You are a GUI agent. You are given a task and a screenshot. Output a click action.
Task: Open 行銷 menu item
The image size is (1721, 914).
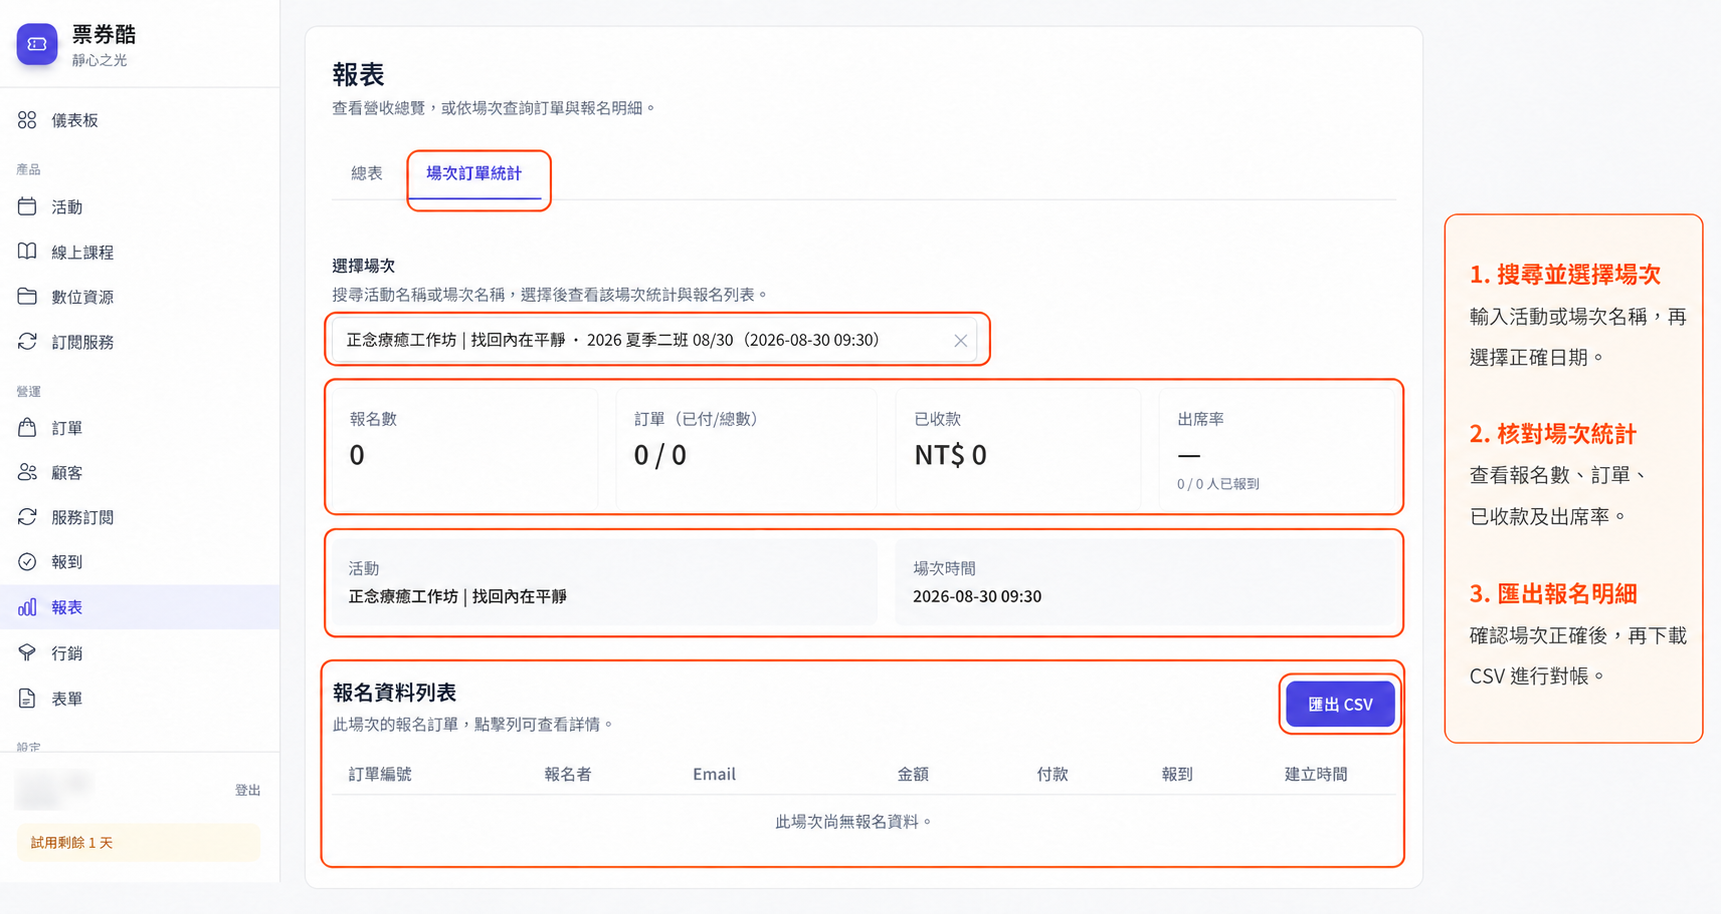pos(140,653)
